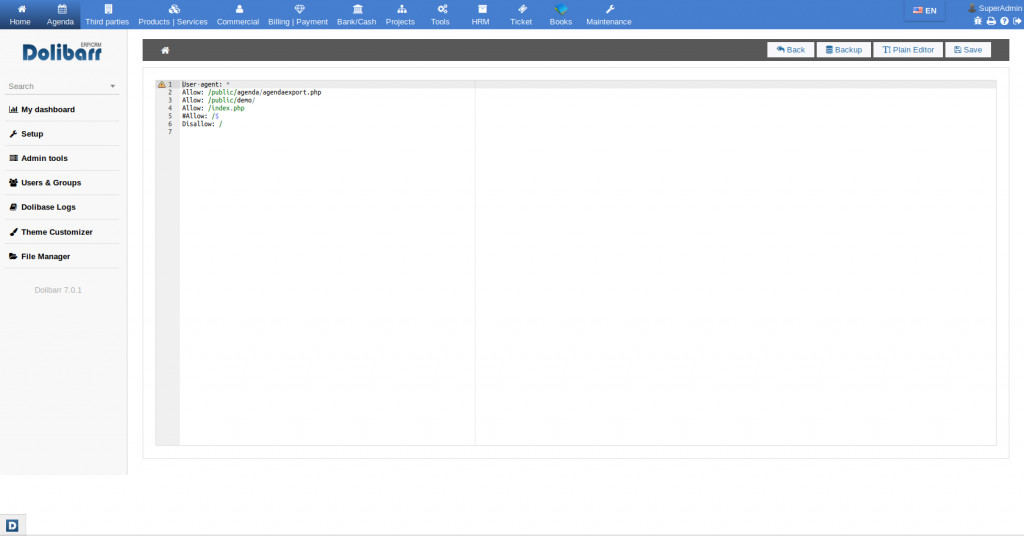Click the Backup button

tap(843, 50)
